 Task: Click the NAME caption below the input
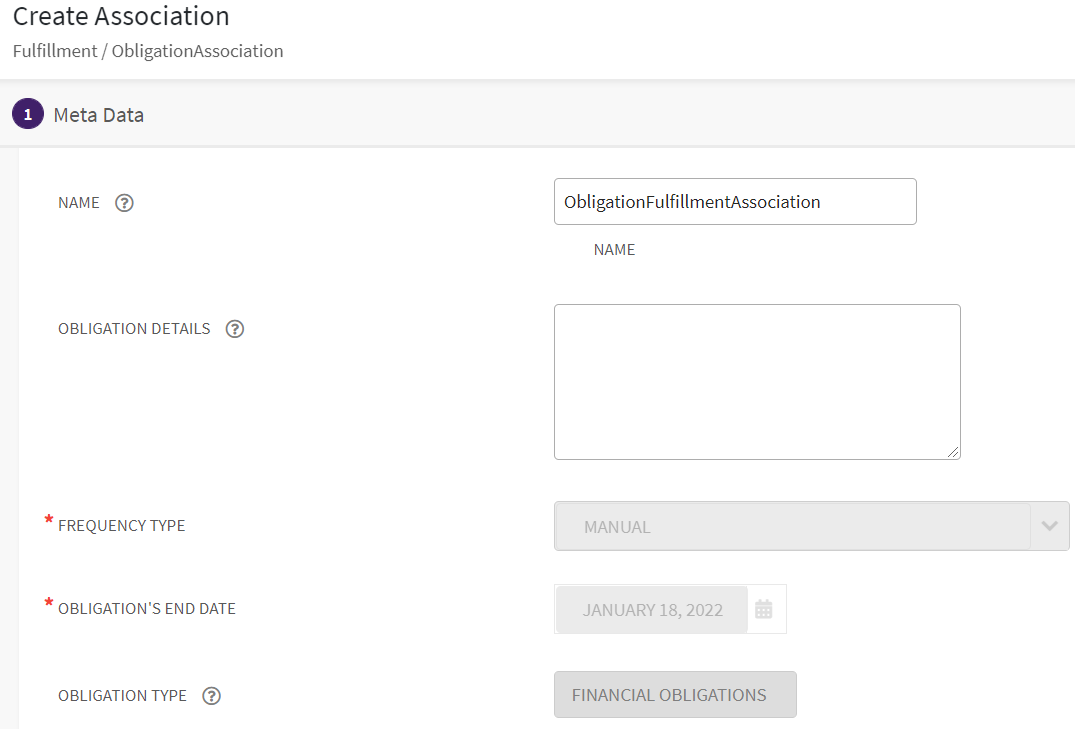coord(614,250)
